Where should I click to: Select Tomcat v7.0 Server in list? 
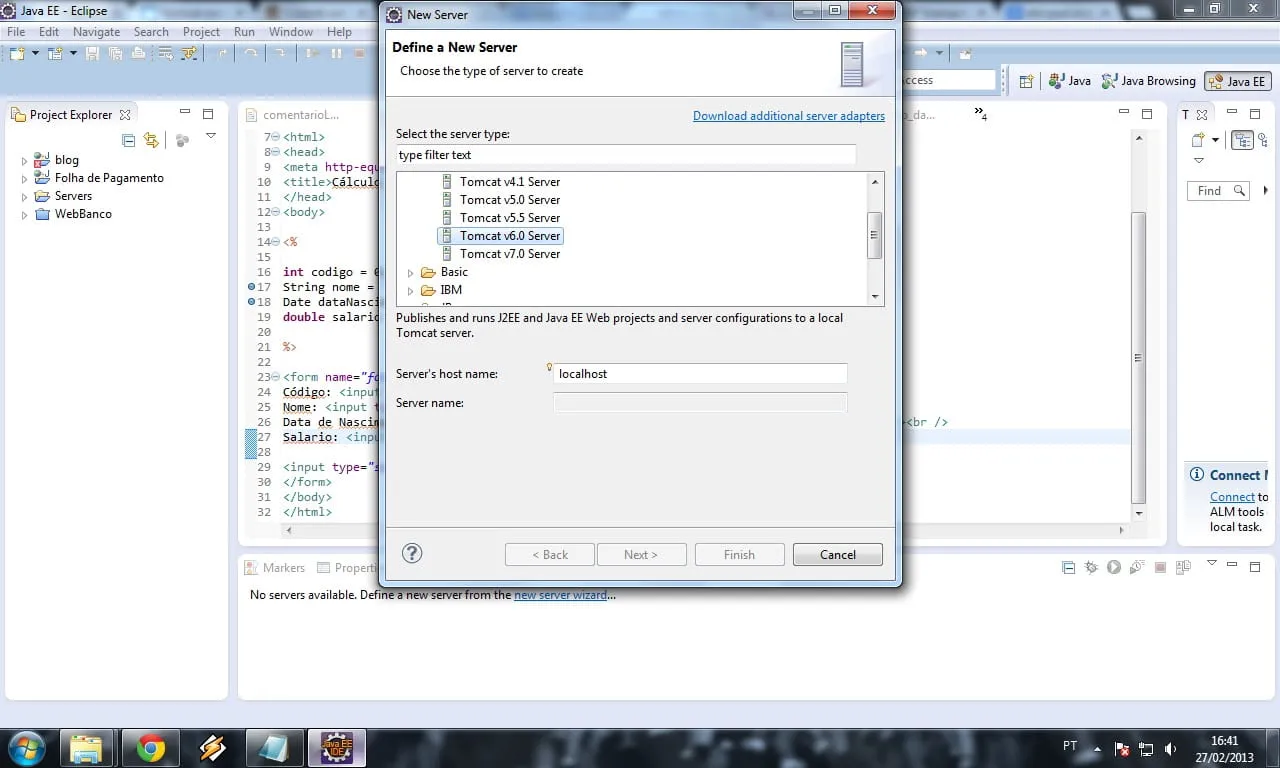(x=509, y=254)
